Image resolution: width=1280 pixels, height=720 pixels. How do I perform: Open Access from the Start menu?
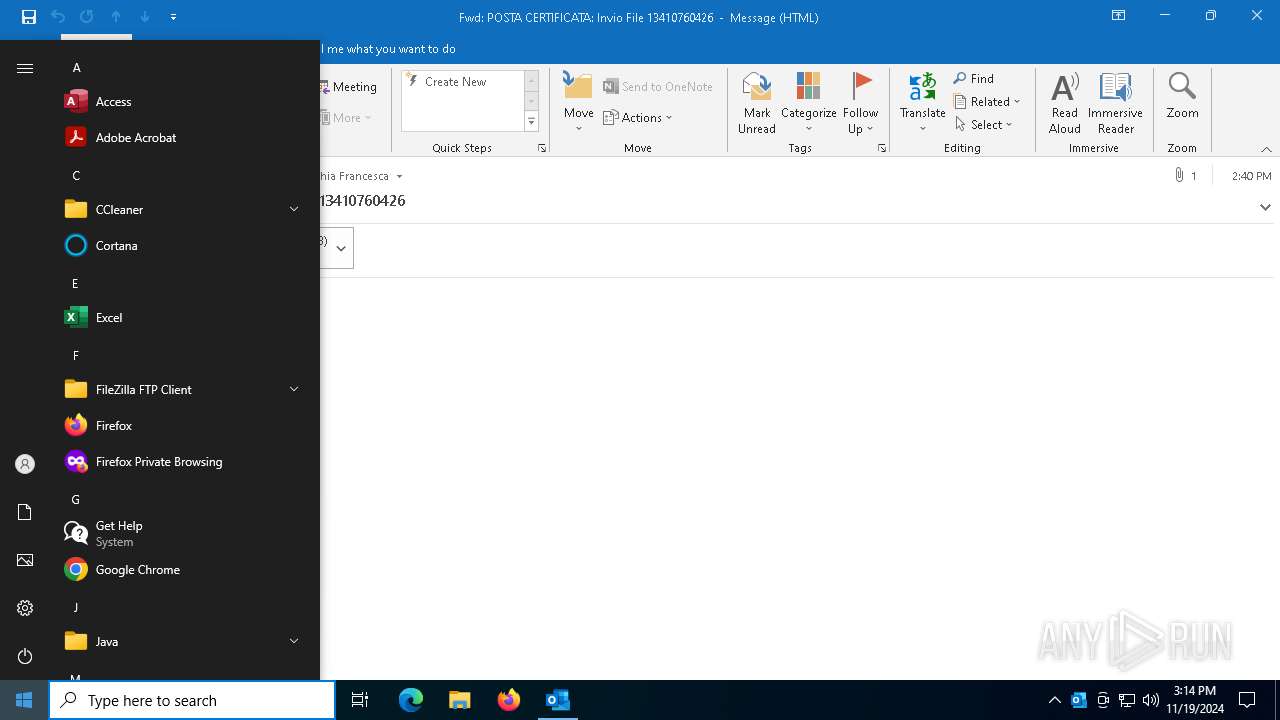tap(185, 101)
